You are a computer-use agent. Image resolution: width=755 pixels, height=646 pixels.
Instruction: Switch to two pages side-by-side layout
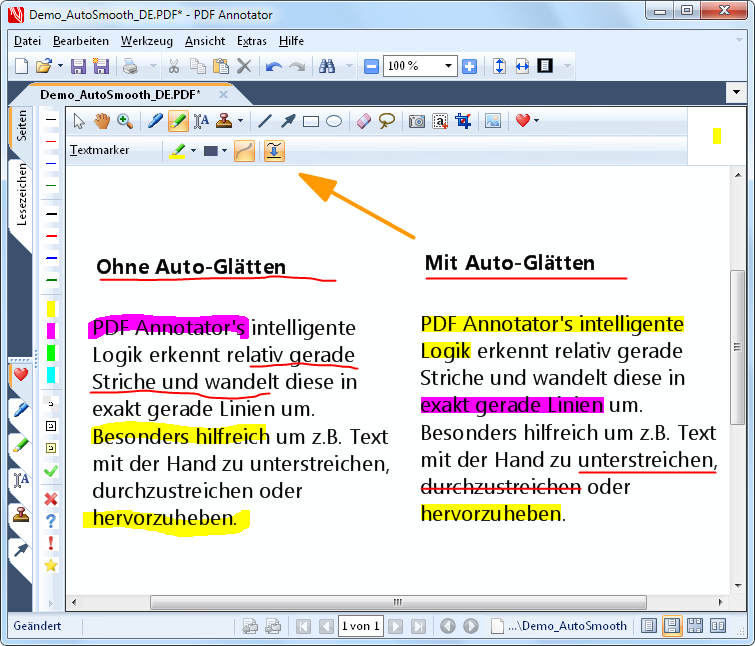point(718,626)
